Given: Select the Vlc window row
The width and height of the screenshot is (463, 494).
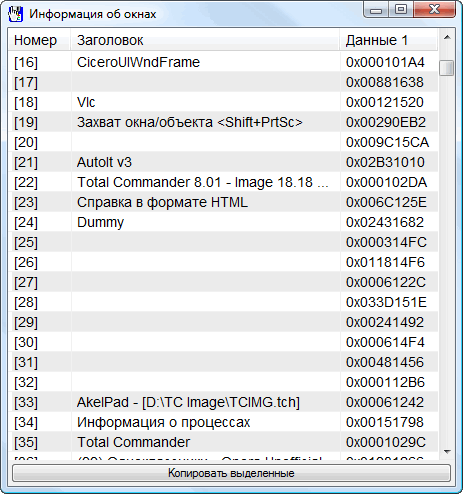Looking at the screenshot, I should pos(223,102).
